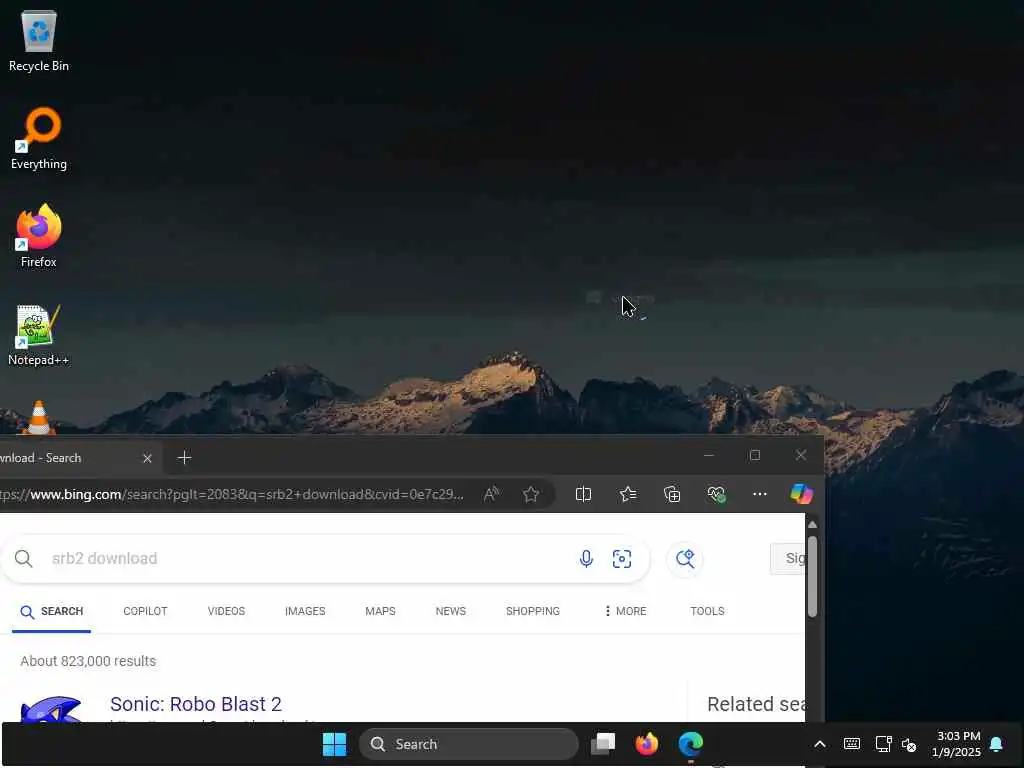1024x768 pixels.
Task: Open the touch keyboard tray icon
Action: pos(852,744)
